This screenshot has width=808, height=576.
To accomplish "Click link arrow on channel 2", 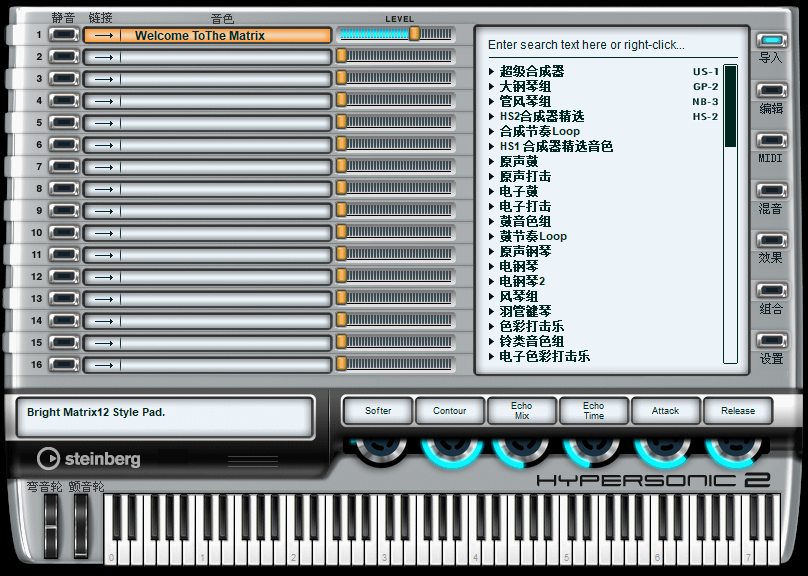I will [104, 57].
